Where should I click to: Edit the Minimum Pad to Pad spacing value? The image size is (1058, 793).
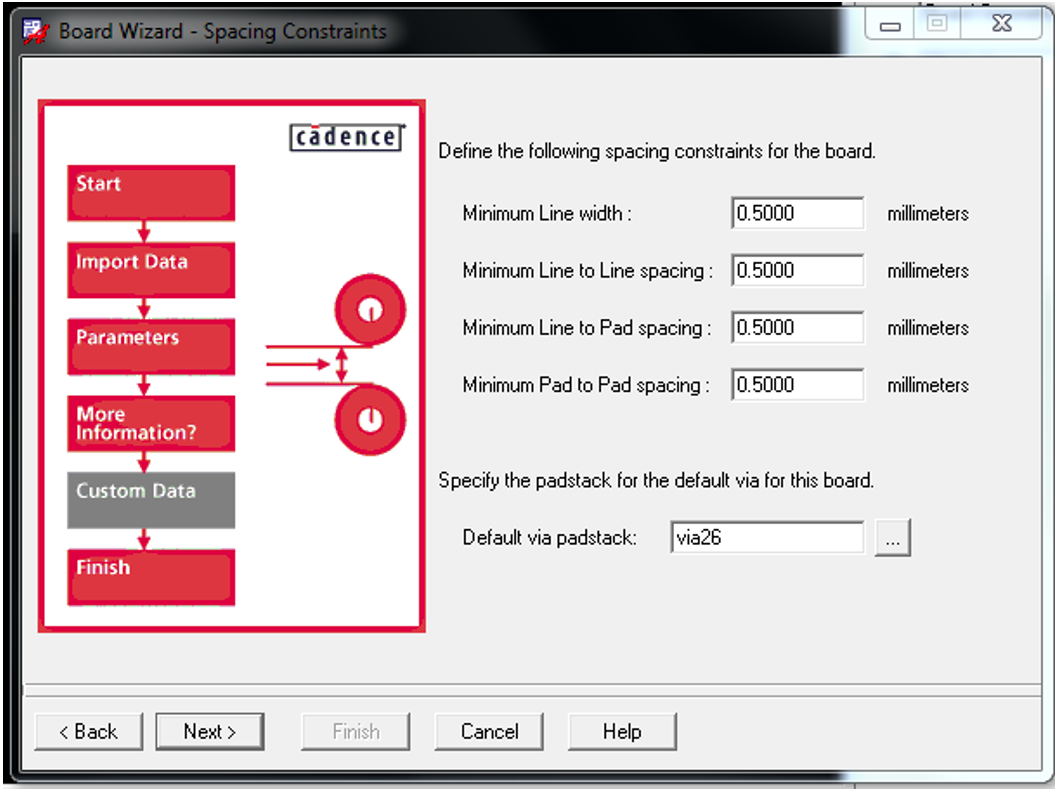(x=797, y=385)
